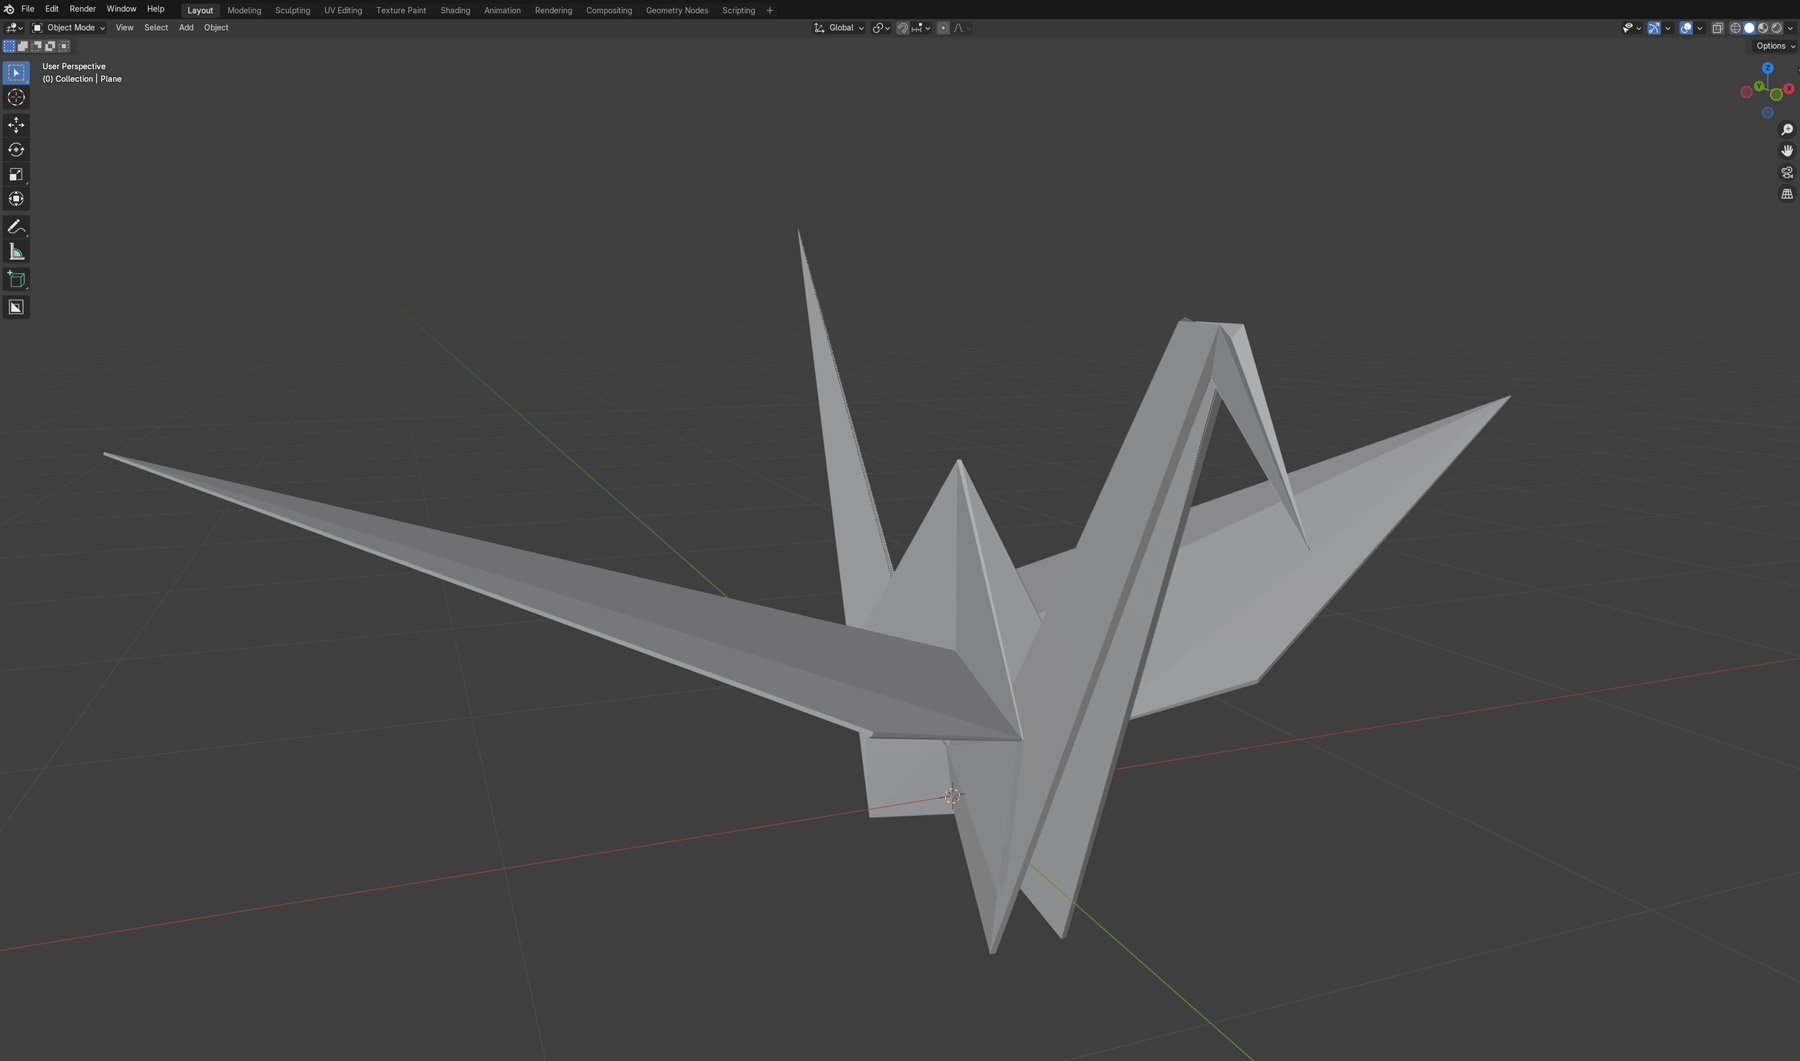Screen dimensions: 1800x1061
Task: Open the Add menu in the viewport header
Action: coord(186,27)
